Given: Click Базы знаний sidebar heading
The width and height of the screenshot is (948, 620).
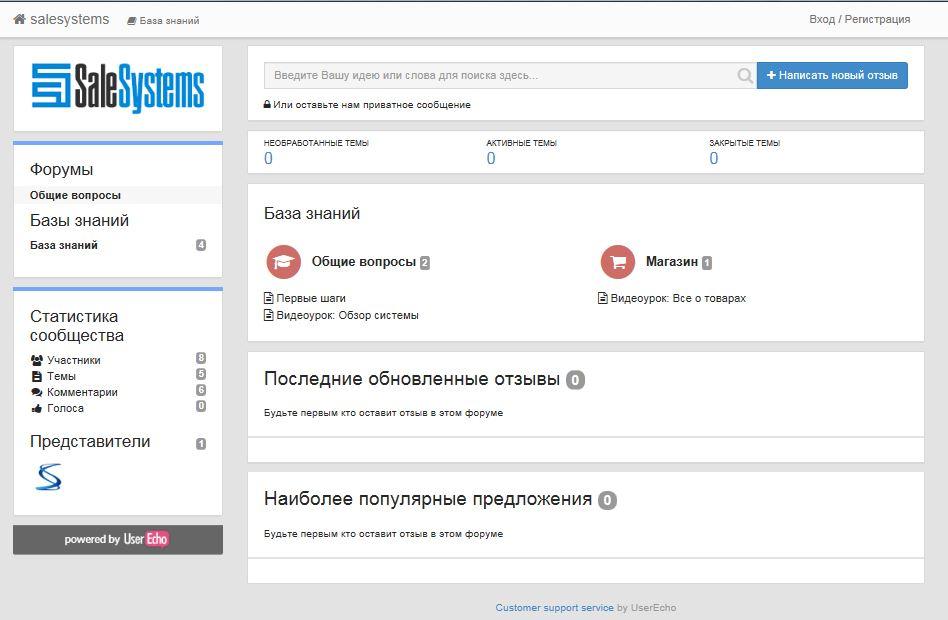Looking at the screenshot, I should point(79,220).
